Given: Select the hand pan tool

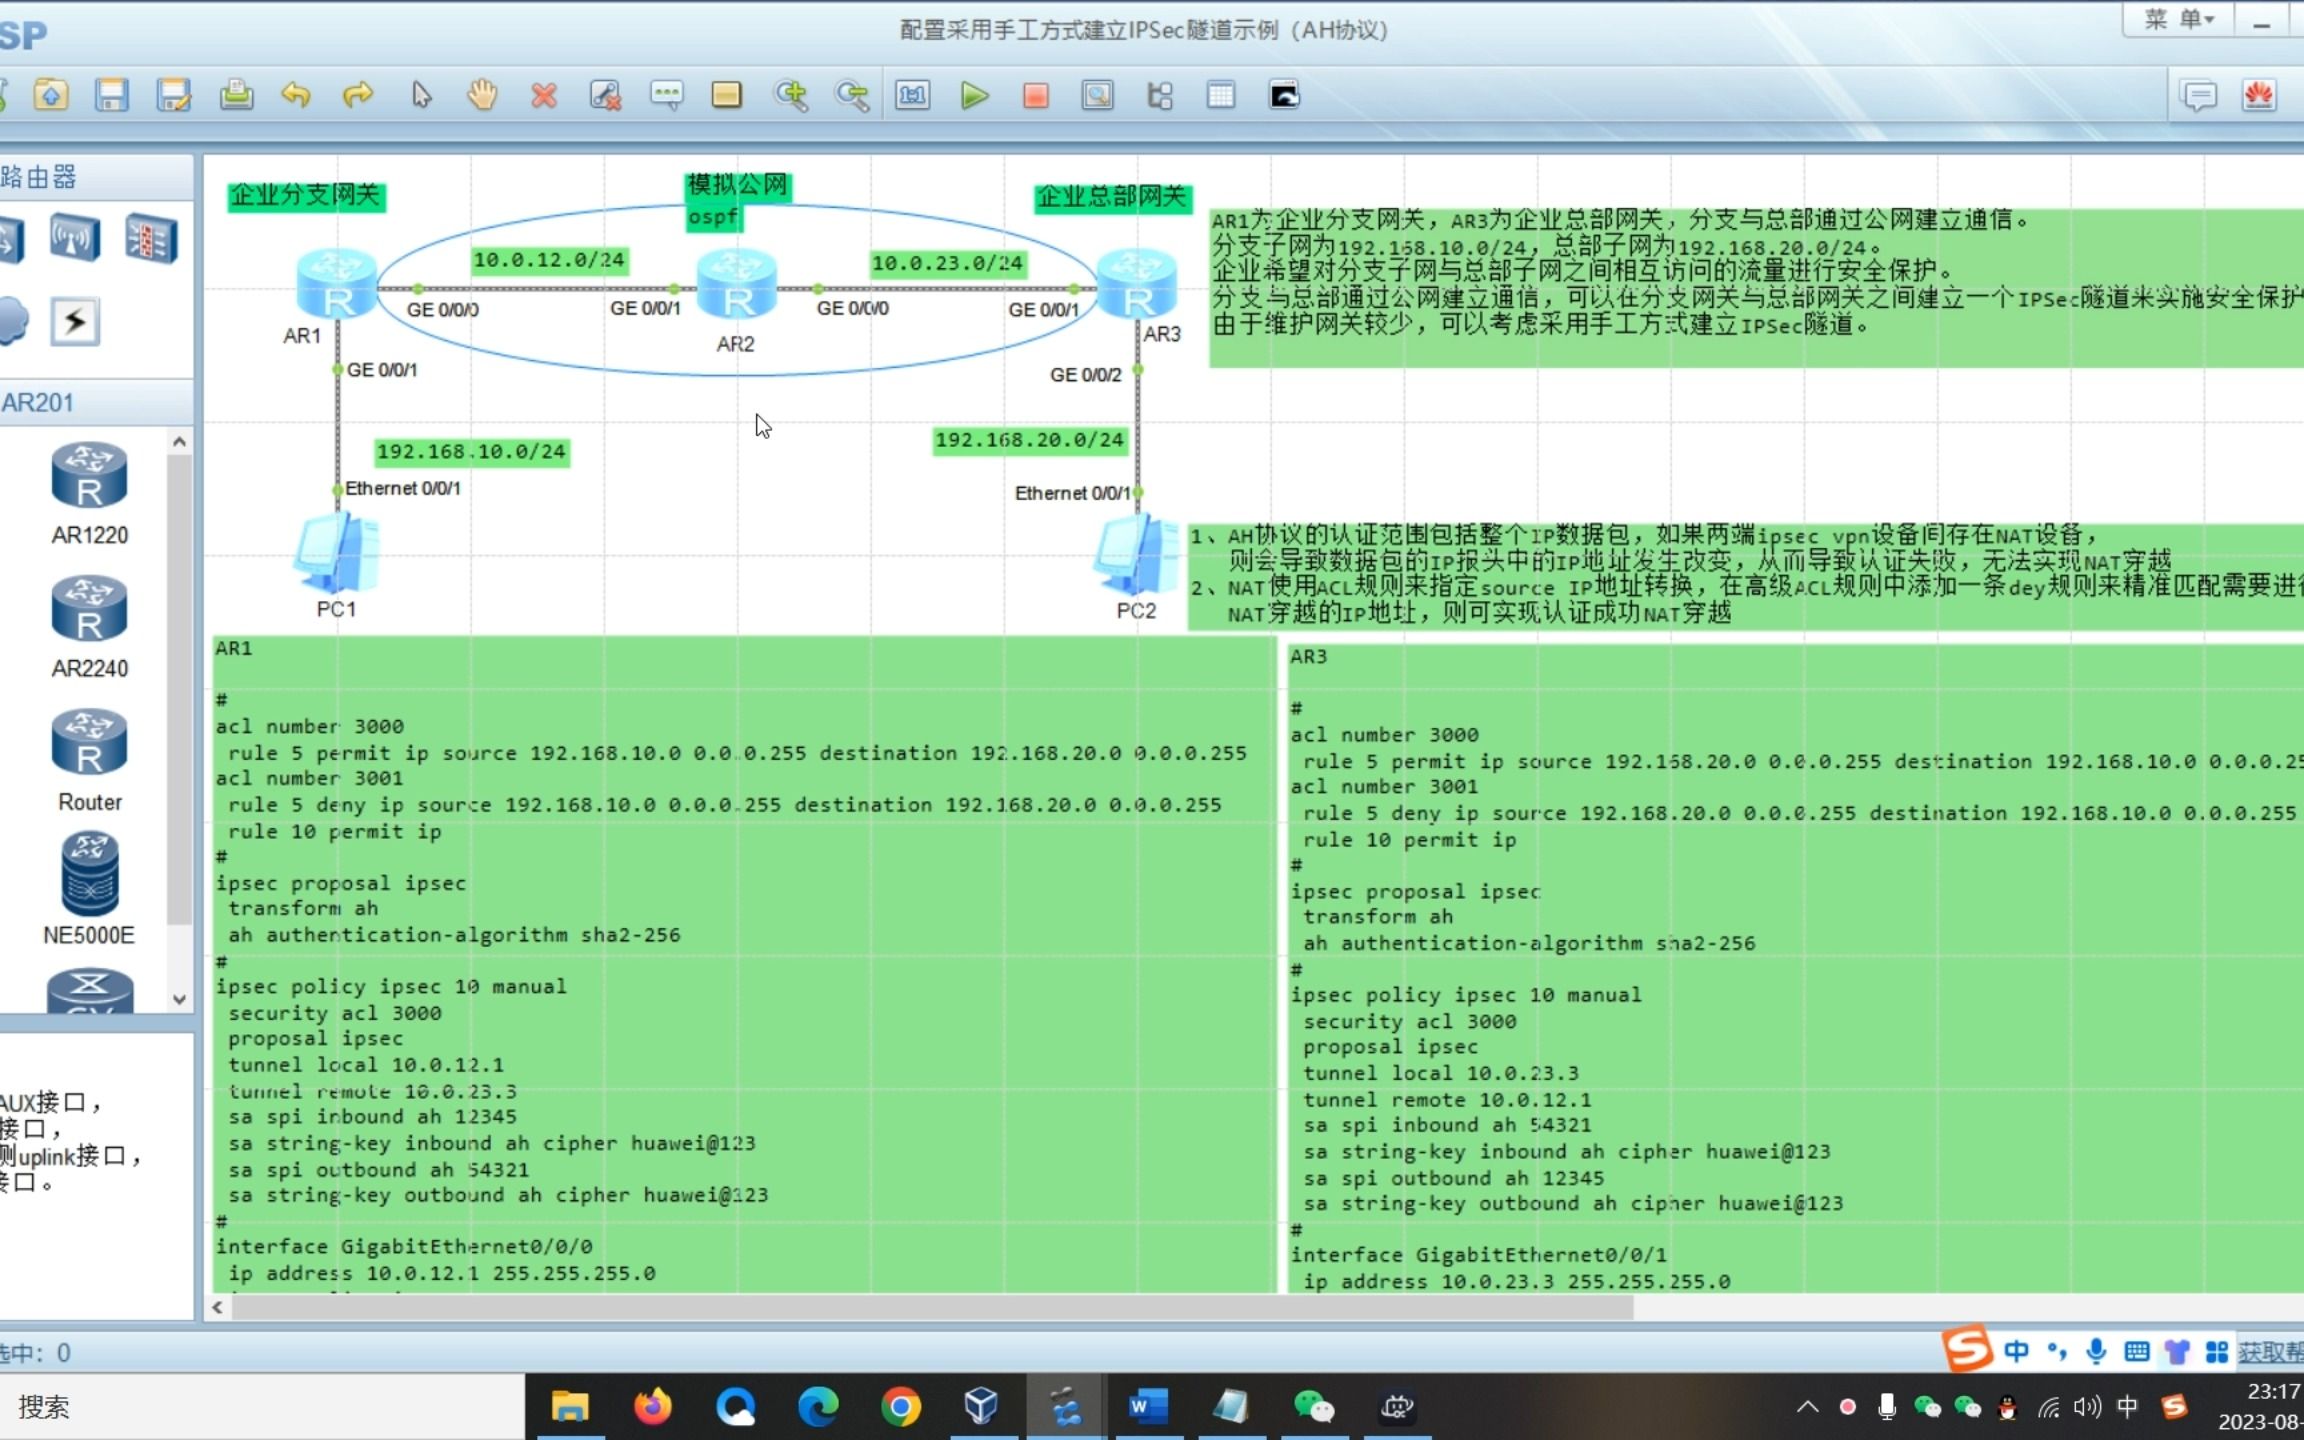Looking at the screenshot, I should pos(482,96).
